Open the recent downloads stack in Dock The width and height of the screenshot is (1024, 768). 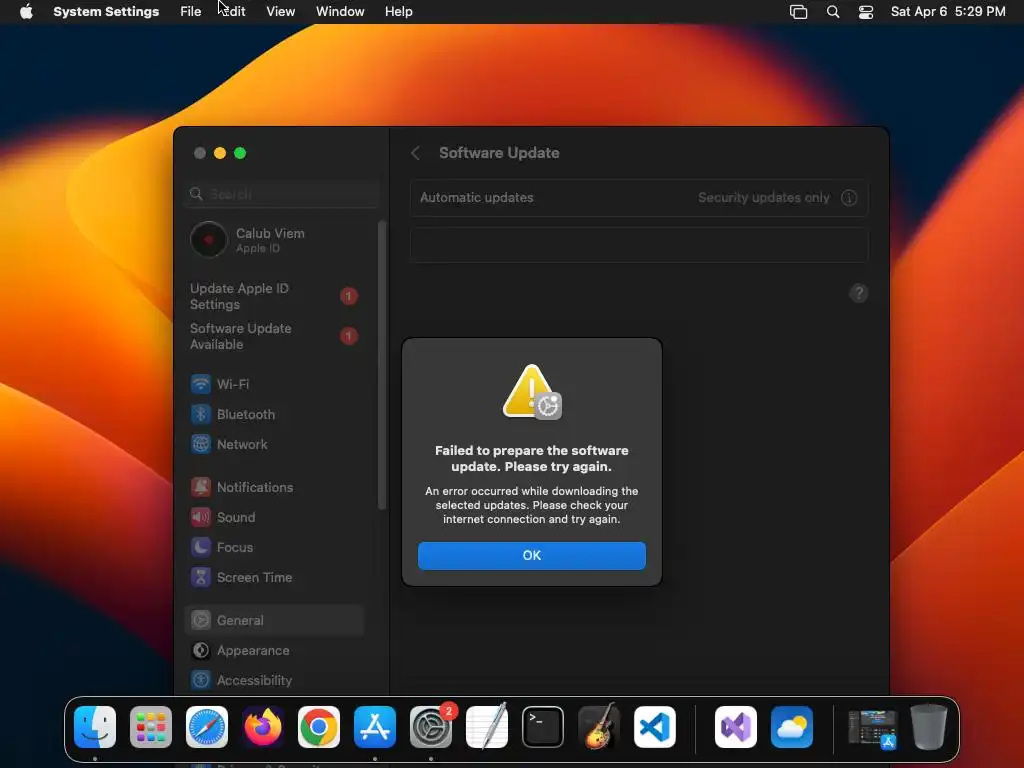(872, 728)
